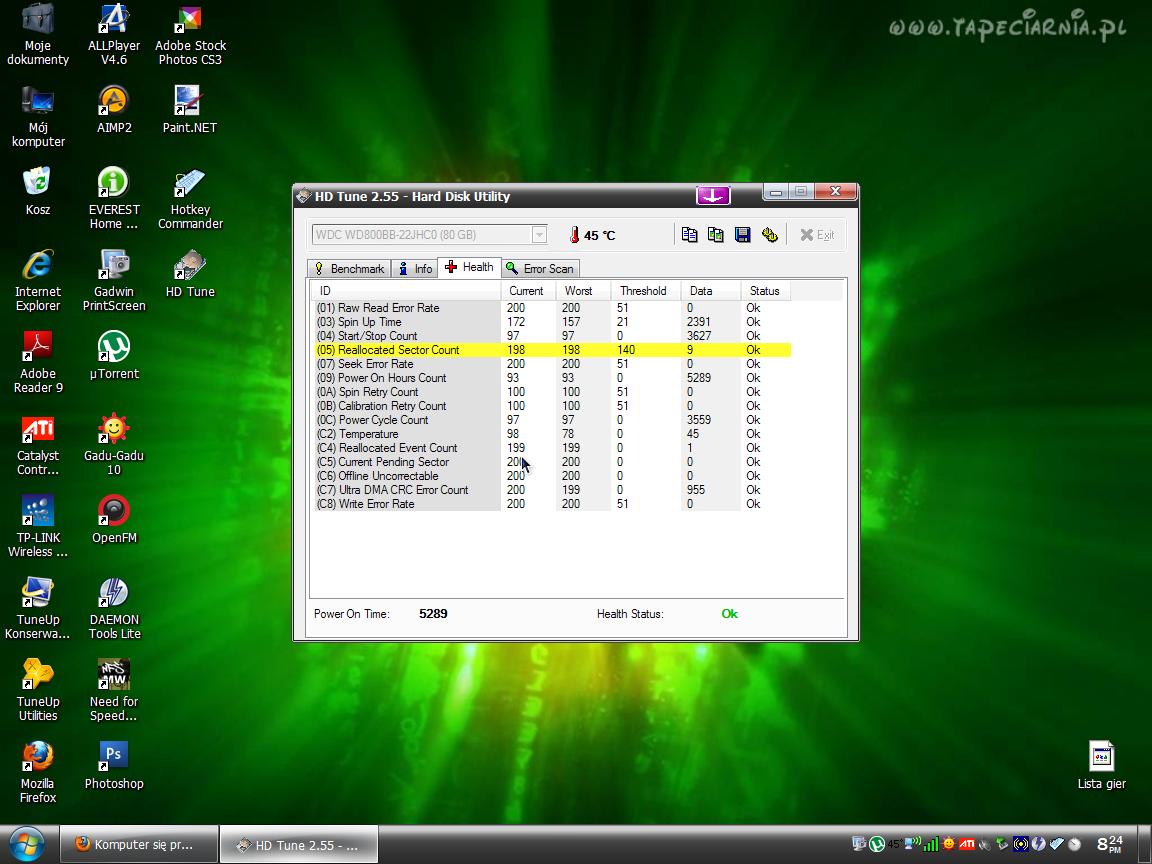
Task: Click the thermometer temperature indicator
Action: coord(575,236)
